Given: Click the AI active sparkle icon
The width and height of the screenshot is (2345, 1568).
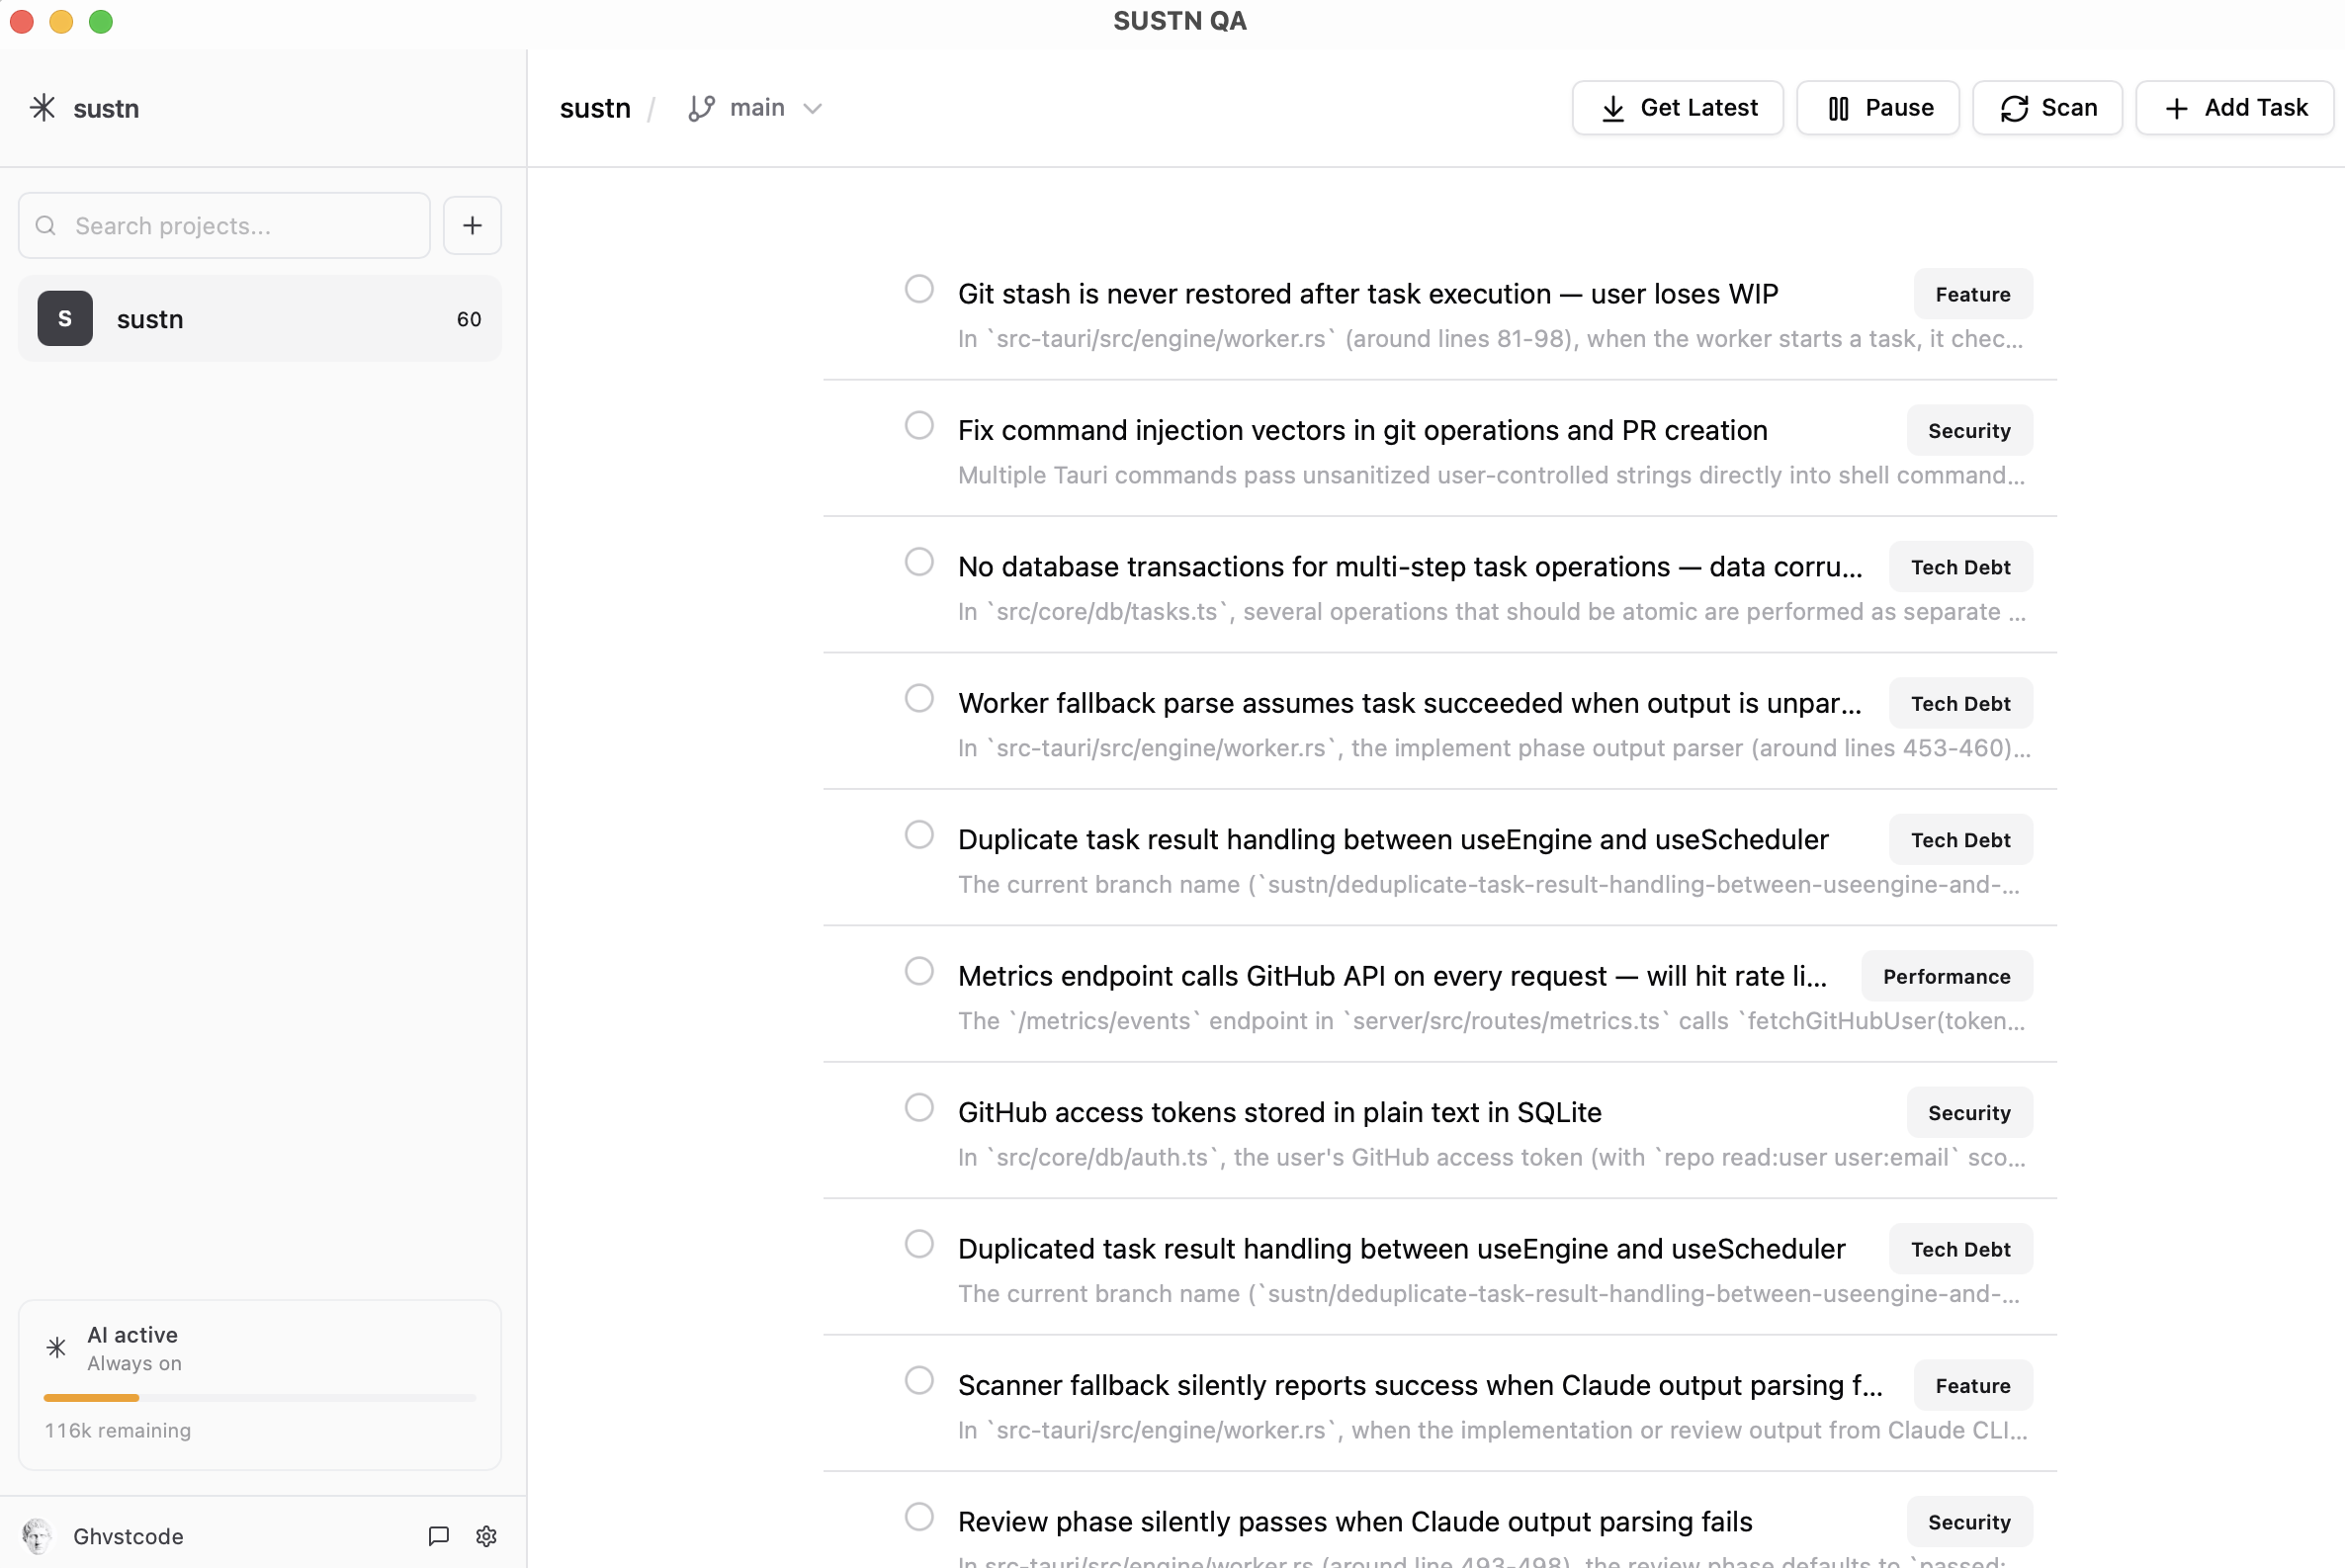Looking at the screenshot, I should coord(57,1347).
